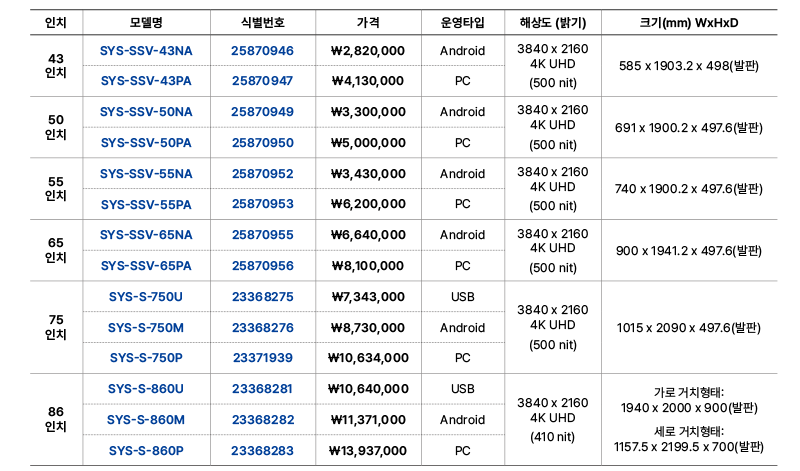Open the SYS-S-860M model link
The width and height of the screenshot is (800, 471).
(x=146, y=420)
